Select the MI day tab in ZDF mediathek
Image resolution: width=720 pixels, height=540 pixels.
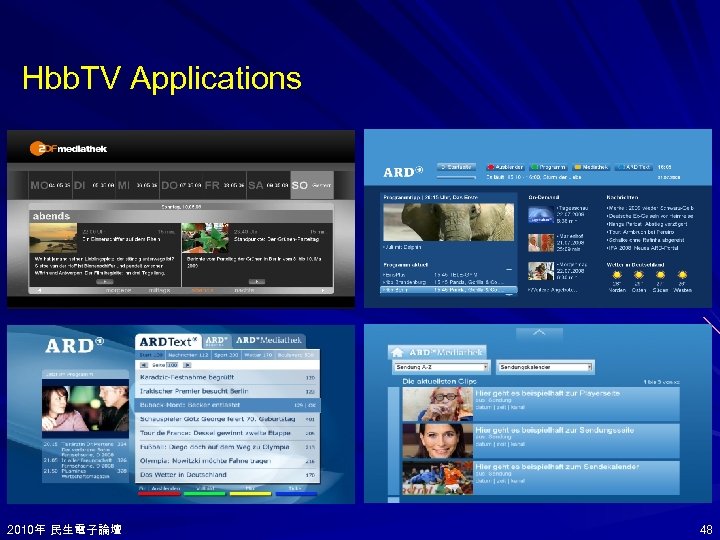click(137, 185)
